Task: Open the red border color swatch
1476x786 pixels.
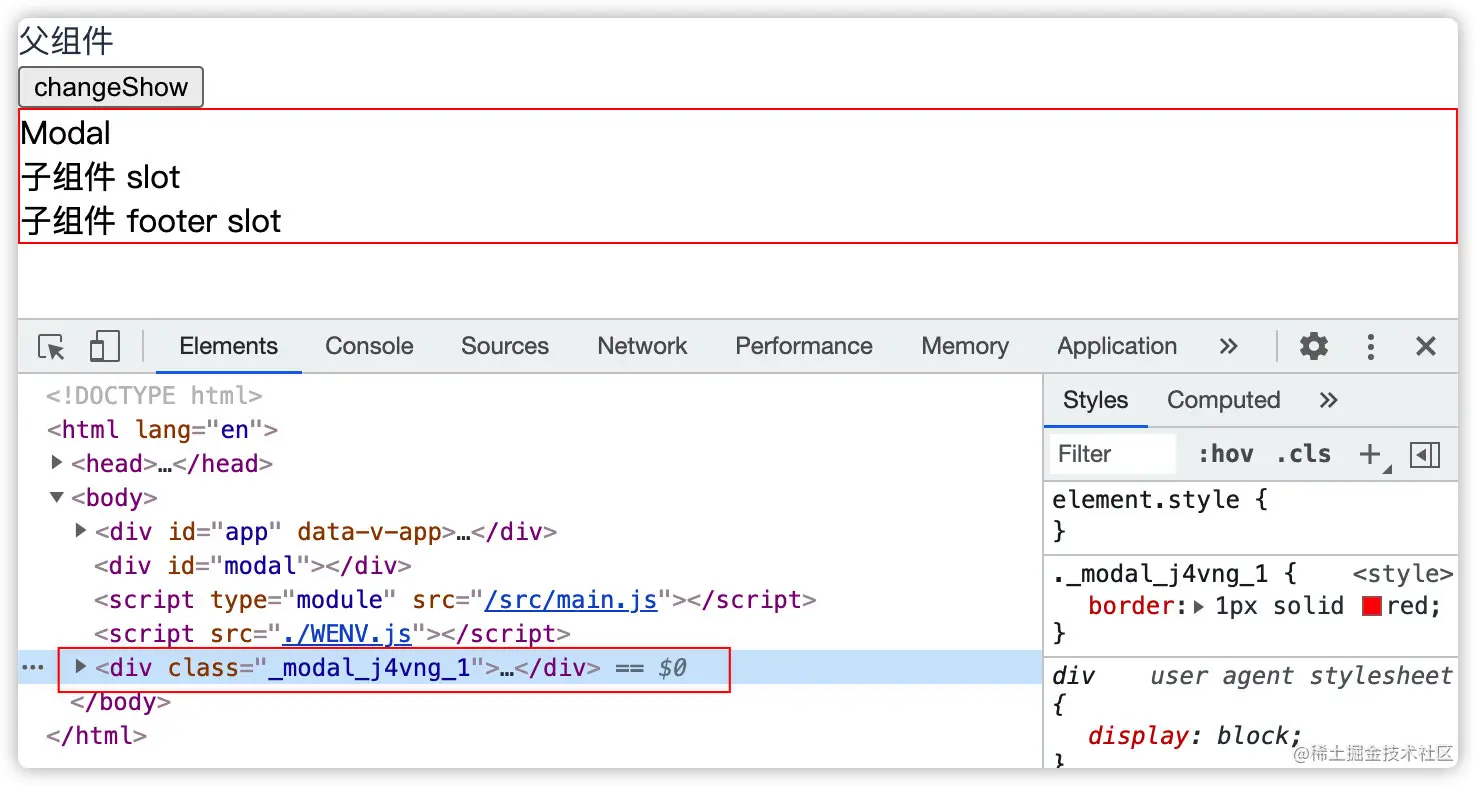Action: pos(1372,606)
